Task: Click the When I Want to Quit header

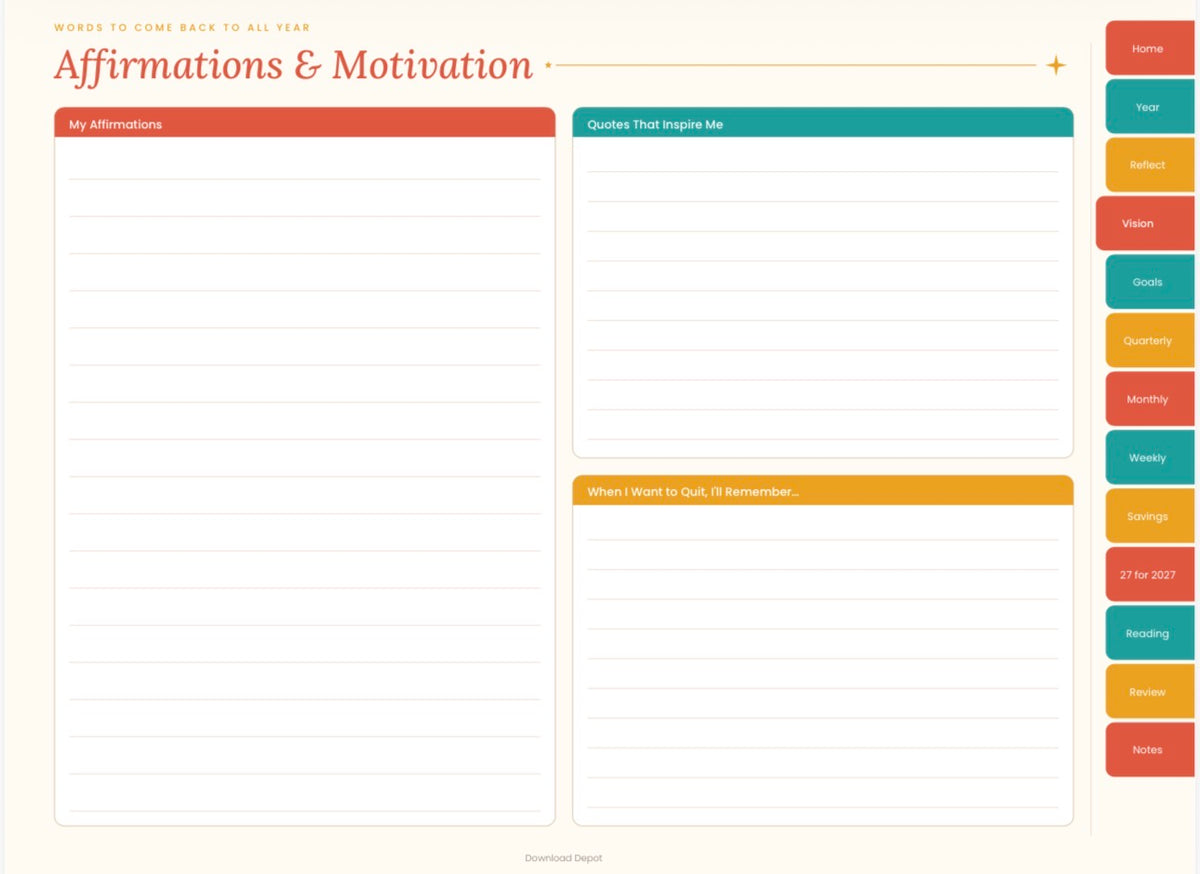Action: coord(822,491)
